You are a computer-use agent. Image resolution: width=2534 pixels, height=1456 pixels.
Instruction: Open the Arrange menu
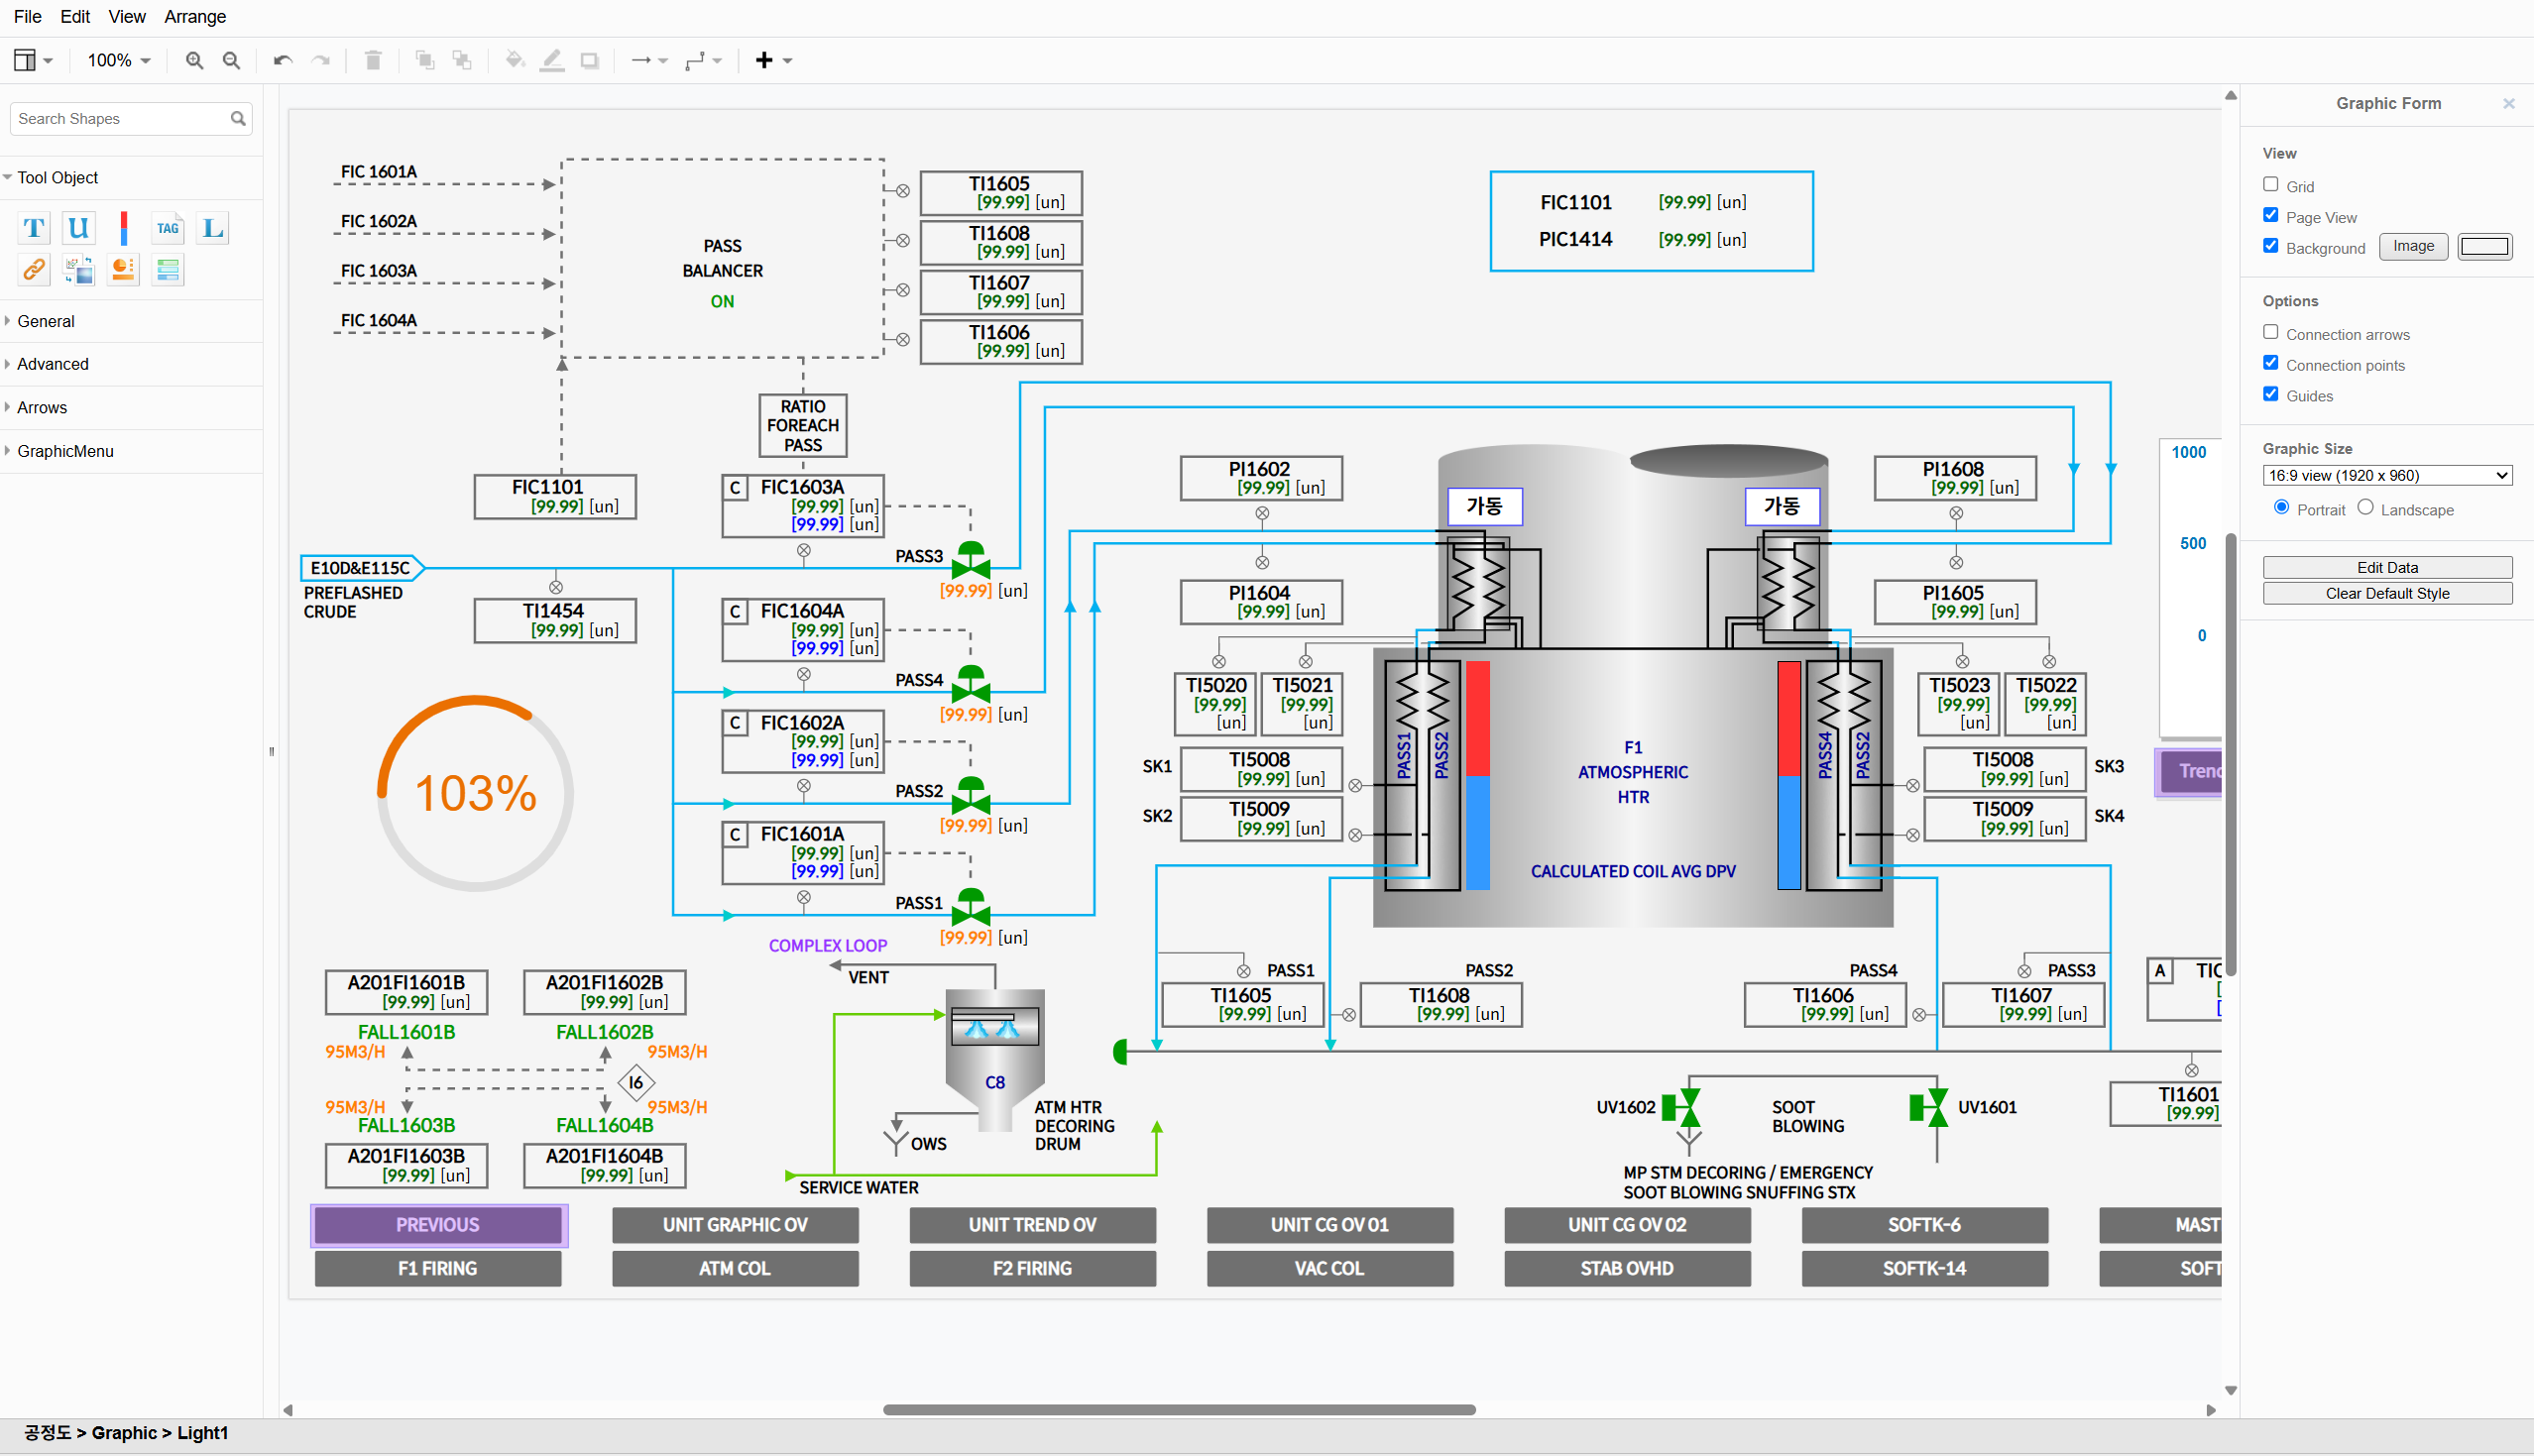tap(195, 17)
